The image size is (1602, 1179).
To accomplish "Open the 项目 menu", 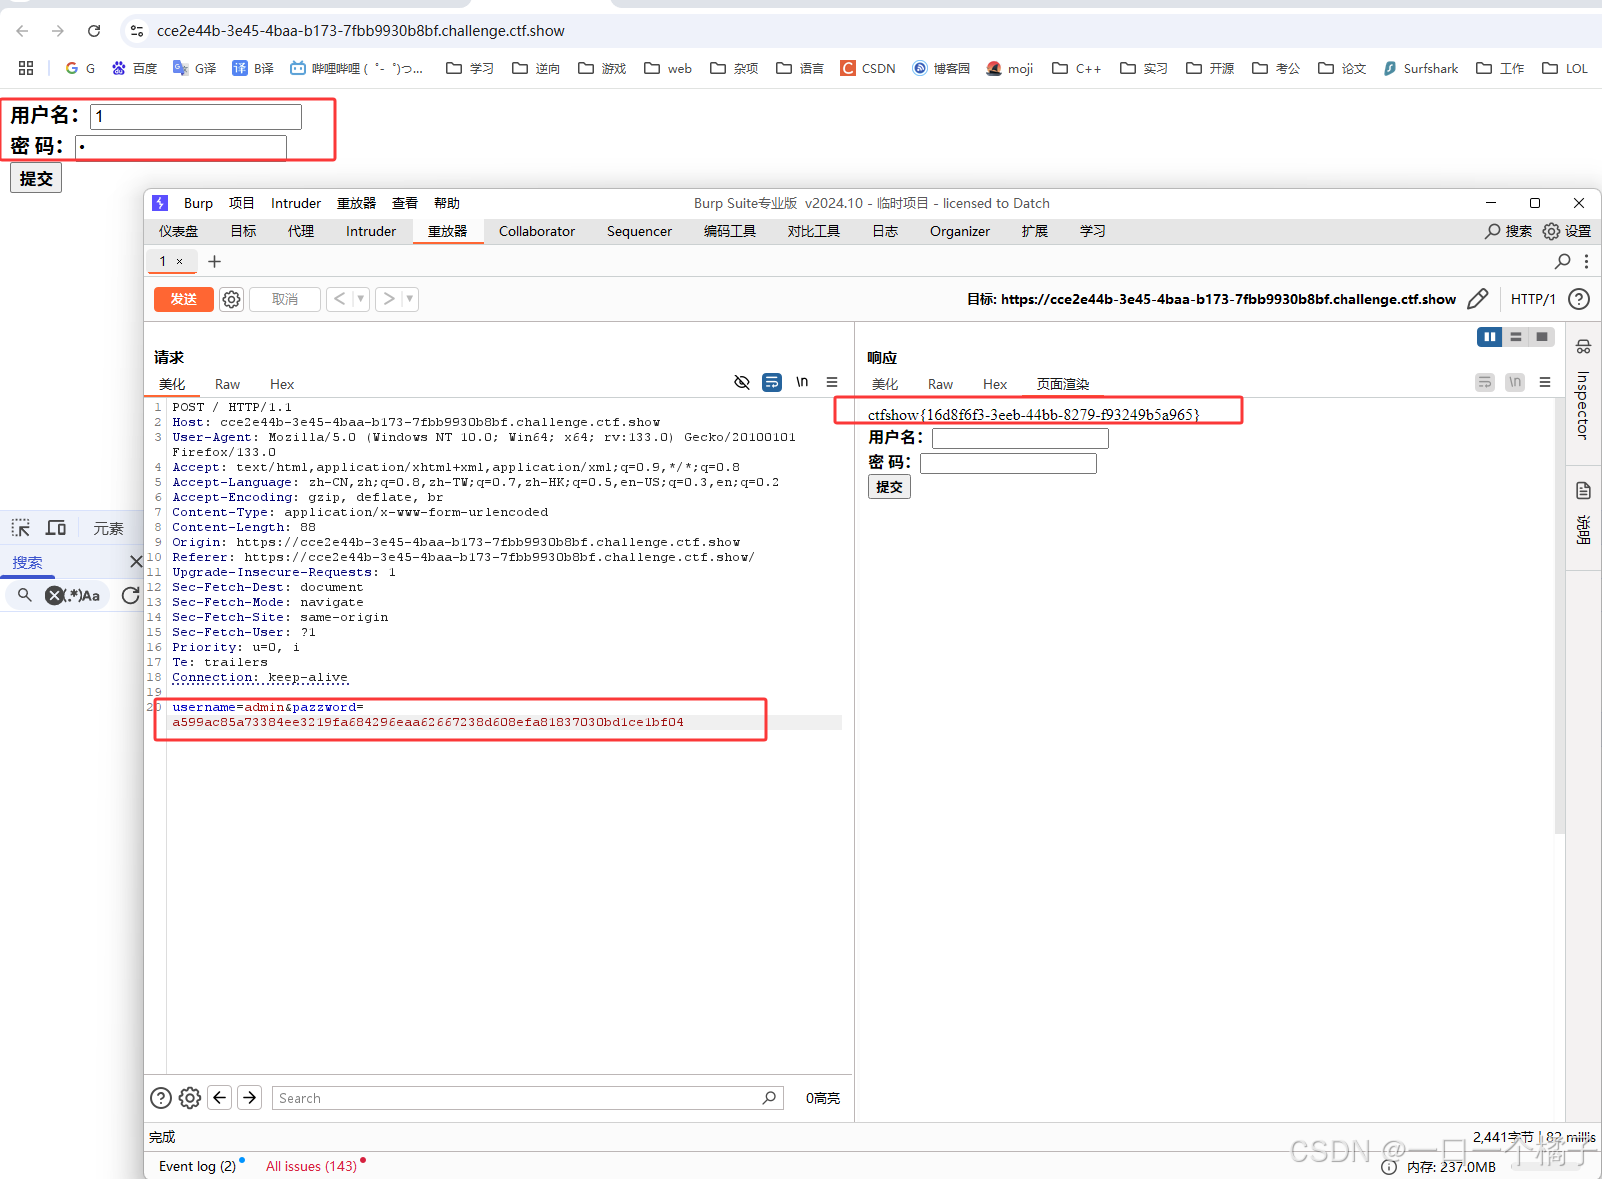I will (x=241, y=203).
